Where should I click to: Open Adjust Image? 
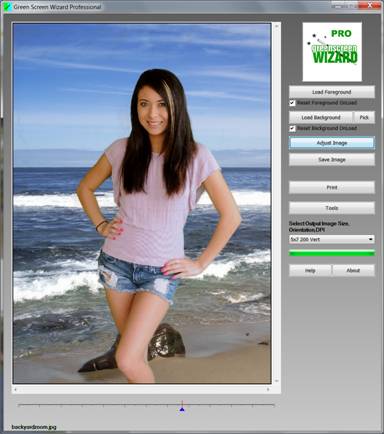[x=332, y=143]
